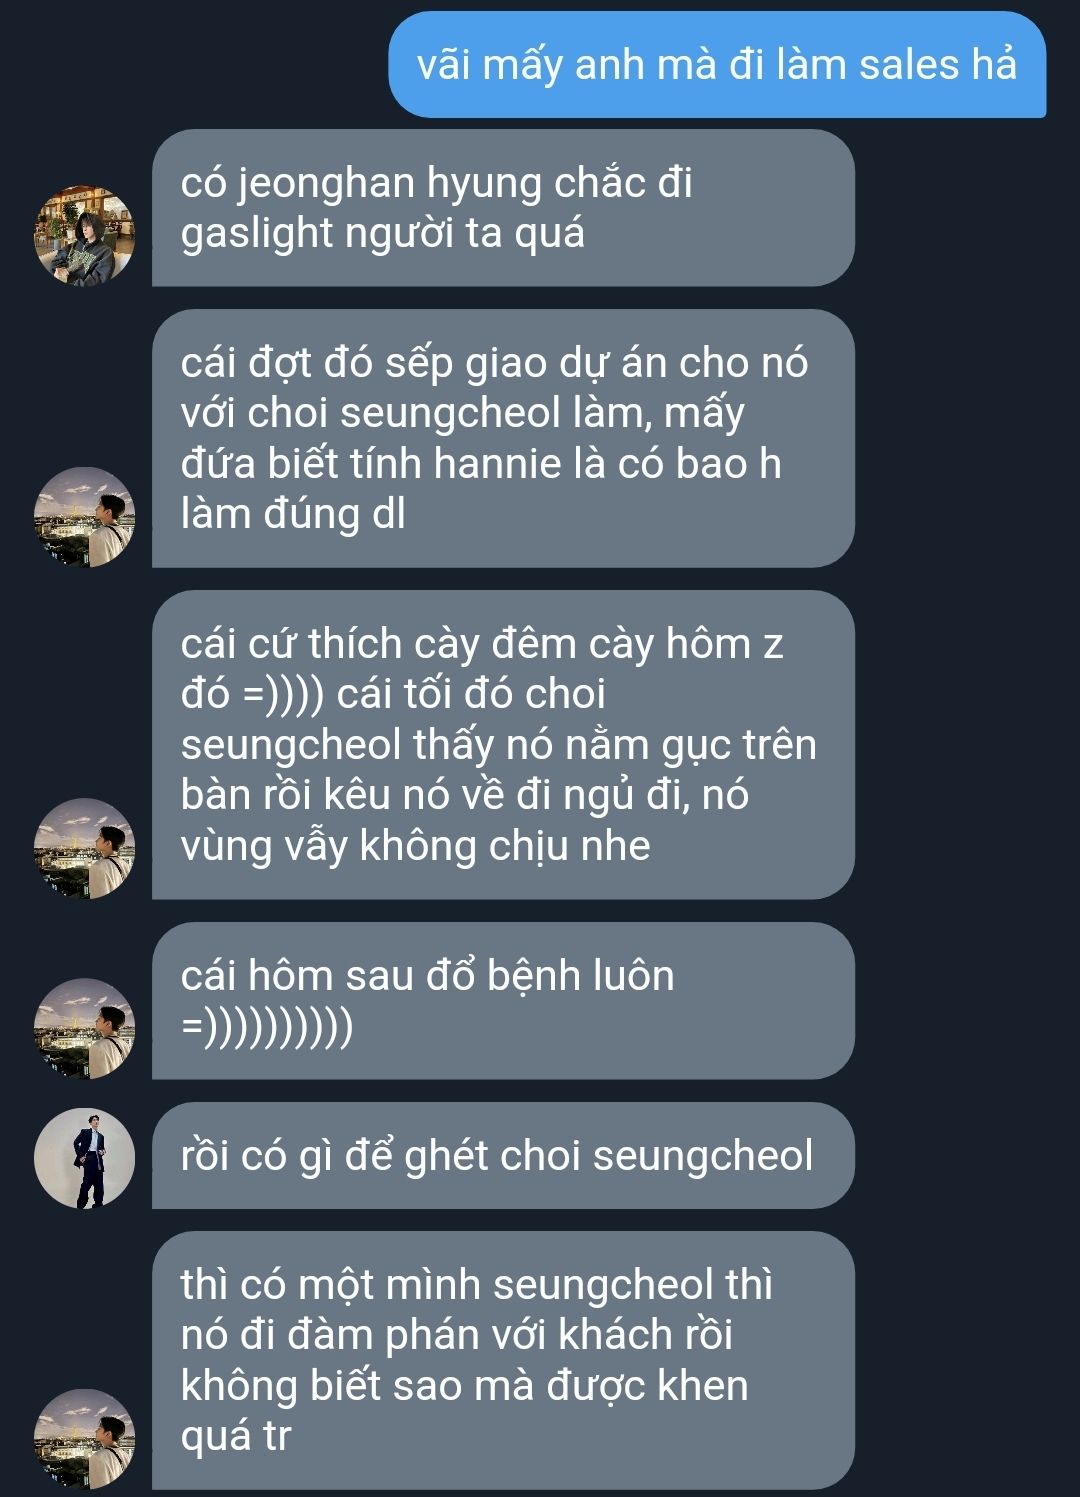Select the blue sent message 'vãi mấy anh mà đi làm sales hả'
Image resolution: width=1080 pixels, height=1497 pixels.
pyautogui.click(x=717, y=65)
